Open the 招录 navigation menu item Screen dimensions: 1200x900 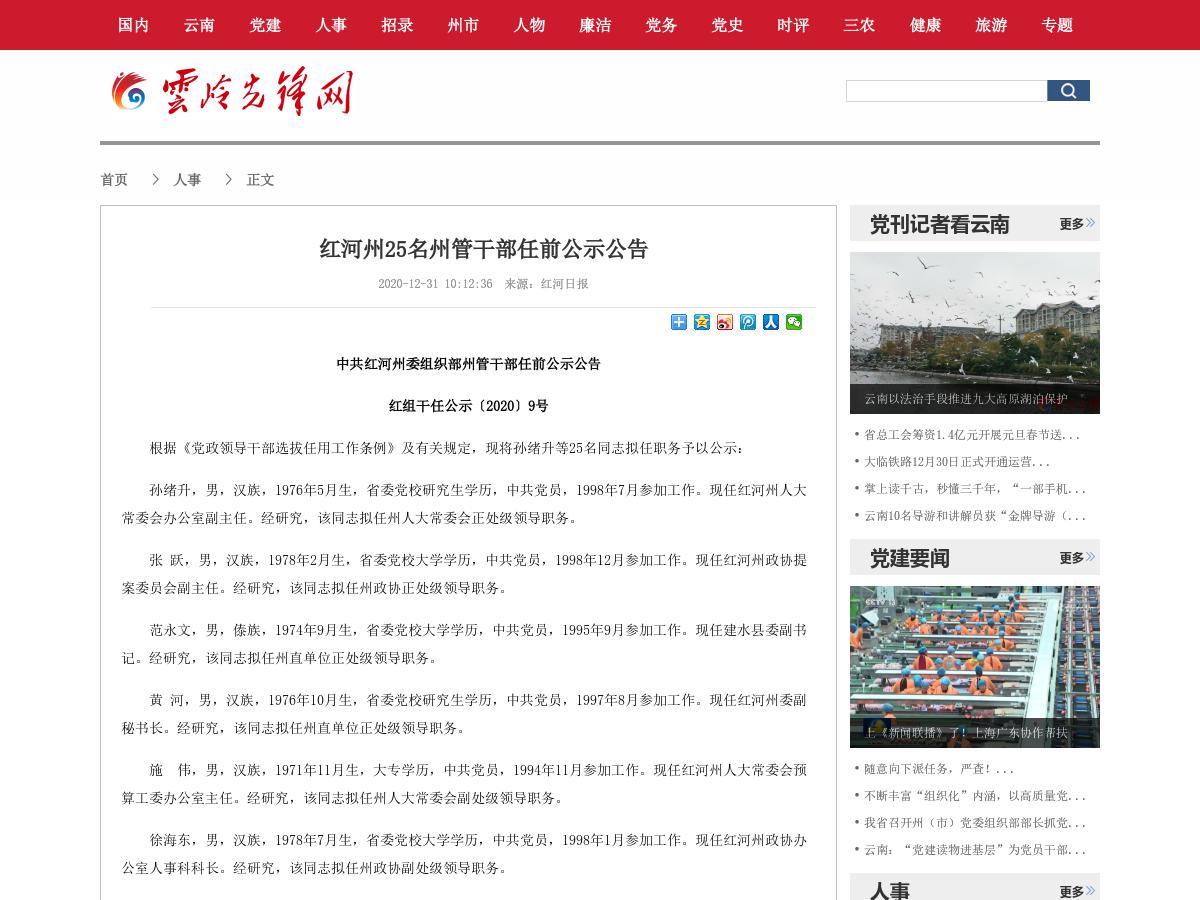coord(397,25)
